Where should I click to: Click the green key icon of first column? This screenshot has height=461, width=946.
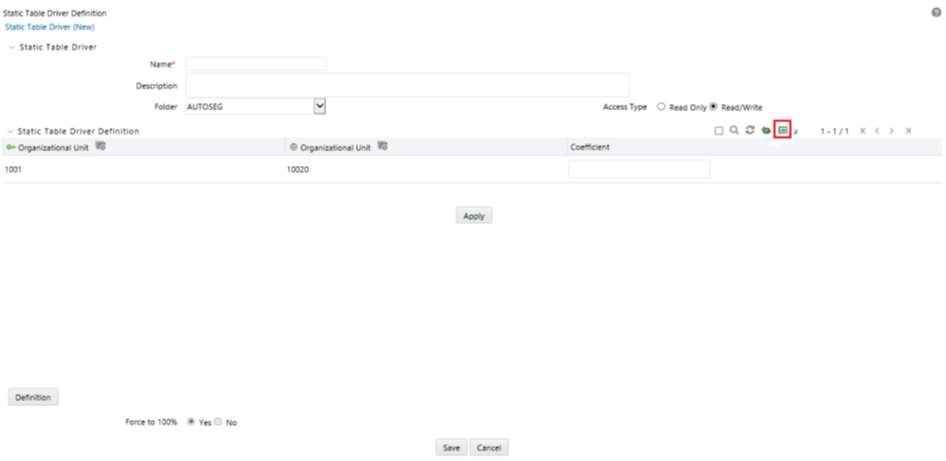click(x=10, y=147)
